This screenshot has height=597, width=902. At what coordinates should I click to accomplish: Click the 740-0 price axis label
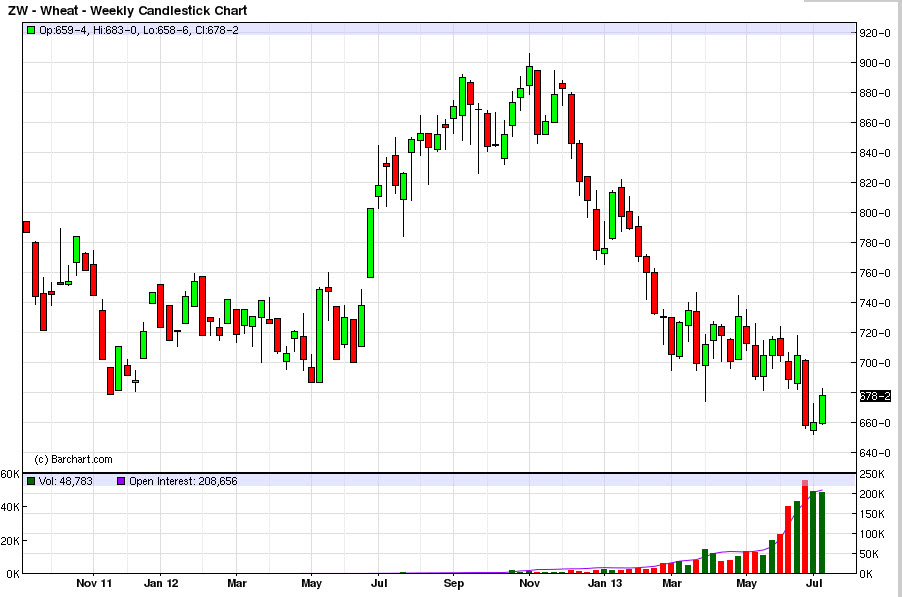pos(875,303)
